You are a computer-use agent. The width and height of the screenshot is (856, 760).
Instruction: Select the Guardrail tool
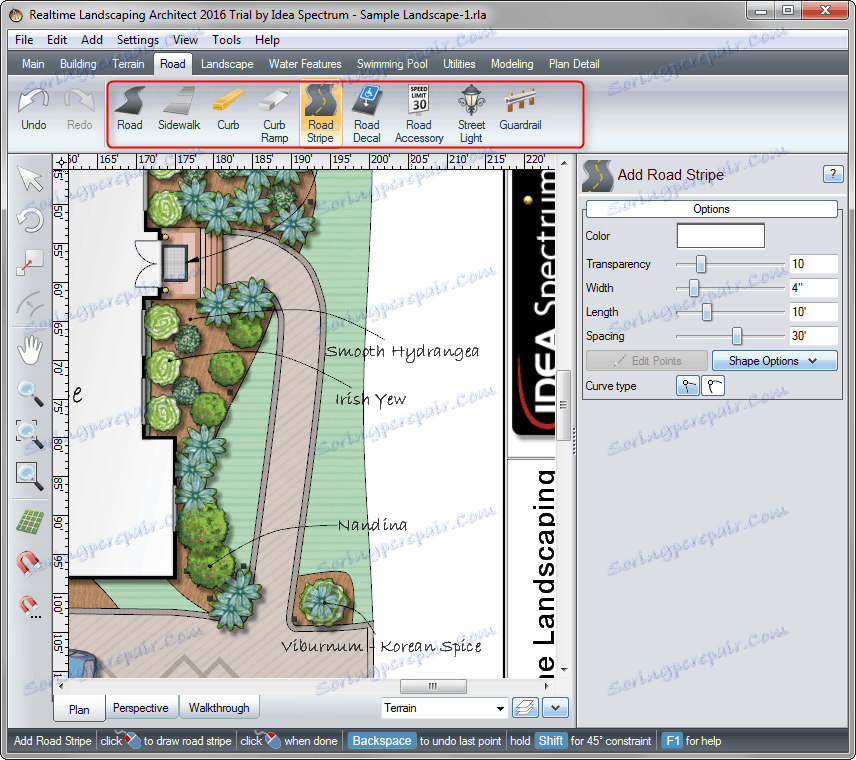(520, 110)
